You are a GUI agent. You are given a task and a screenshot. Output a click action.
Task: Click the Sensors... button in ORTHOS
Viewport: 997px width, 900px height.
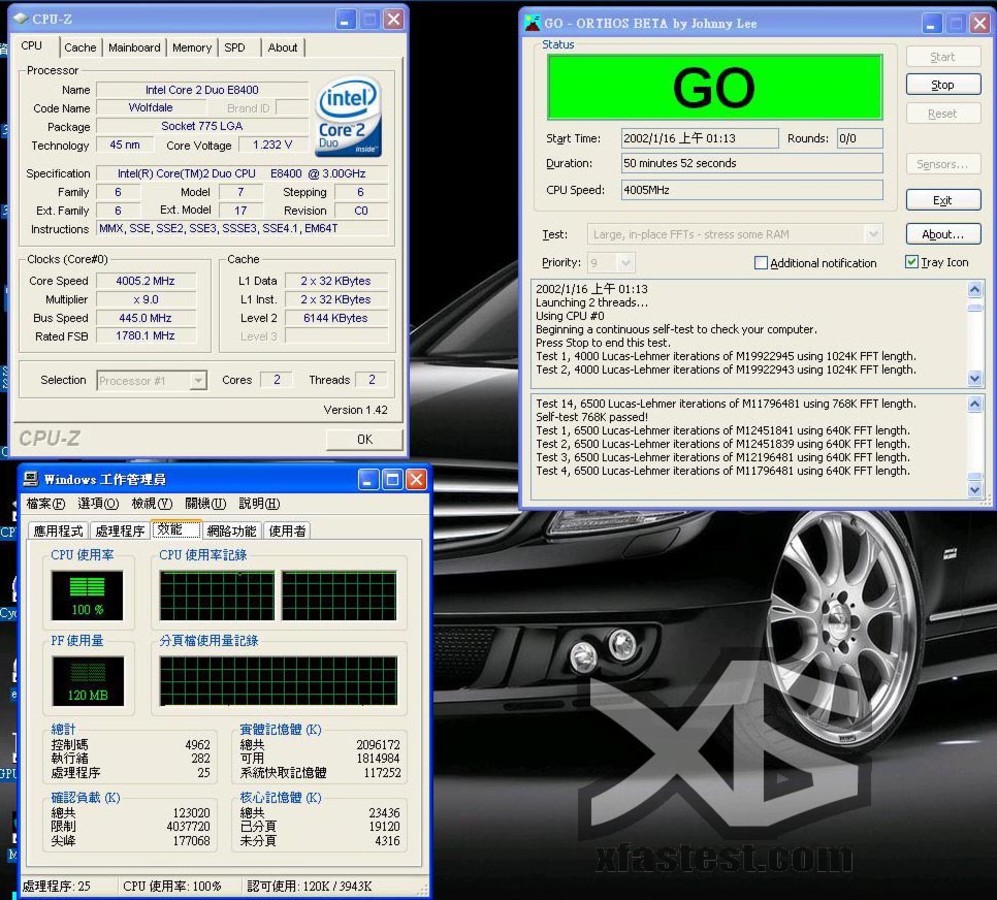(943, 164)
